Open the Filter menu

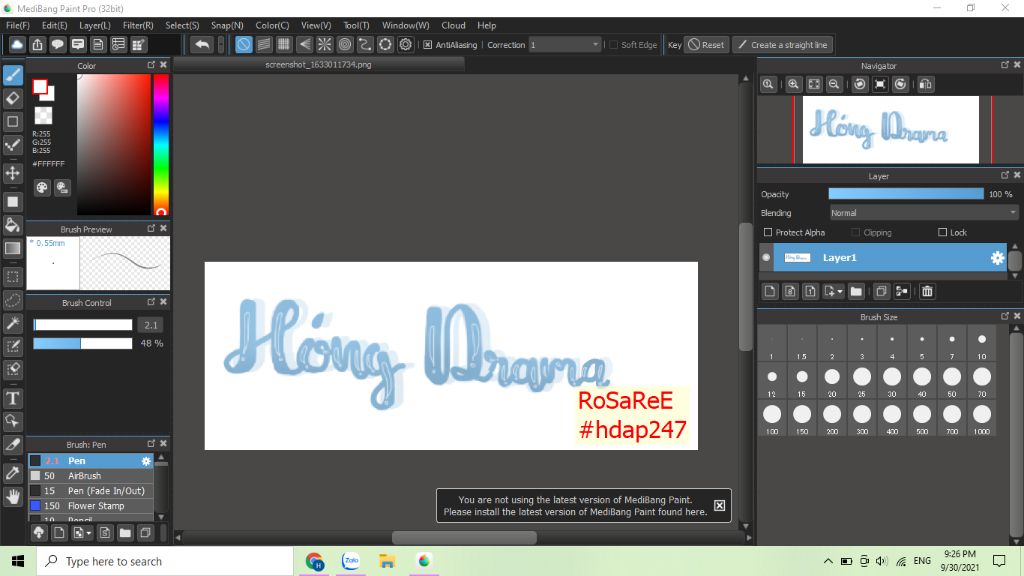click(x=138, y=25)
